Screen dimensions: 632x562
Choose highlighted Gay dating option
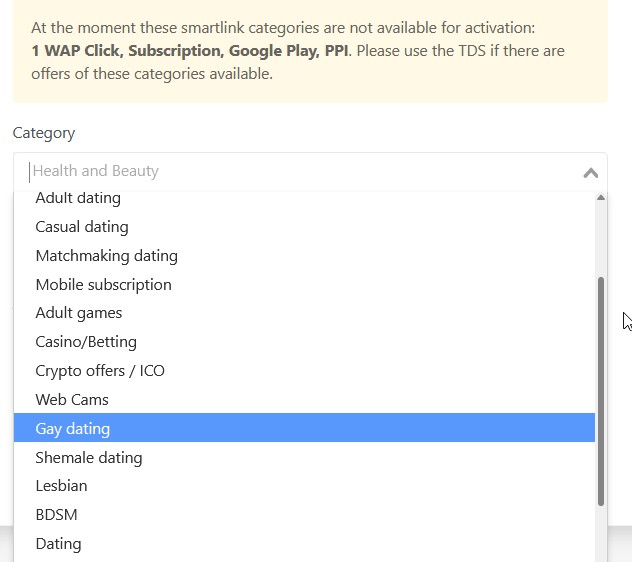(x=73, y=429)
